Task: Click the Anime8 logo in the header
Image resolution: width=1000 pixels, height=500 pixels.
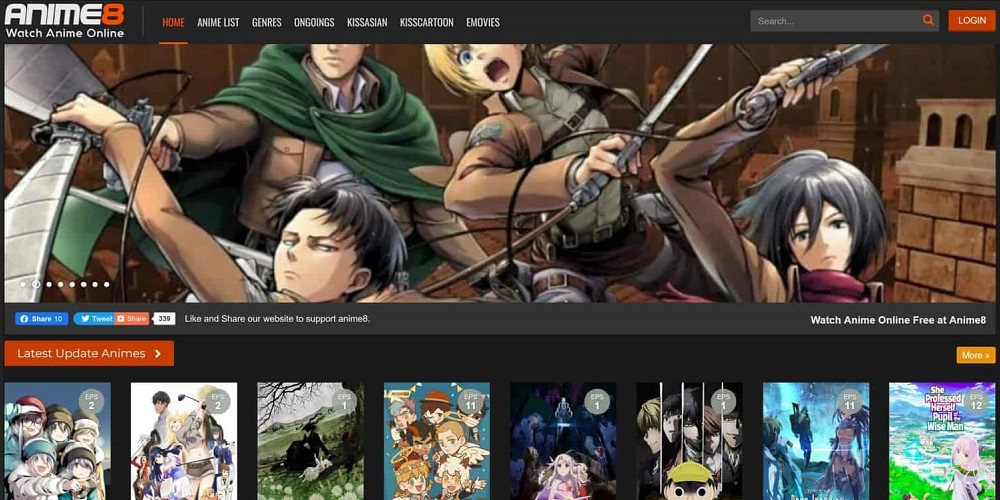Action: (x=64, y=21)
